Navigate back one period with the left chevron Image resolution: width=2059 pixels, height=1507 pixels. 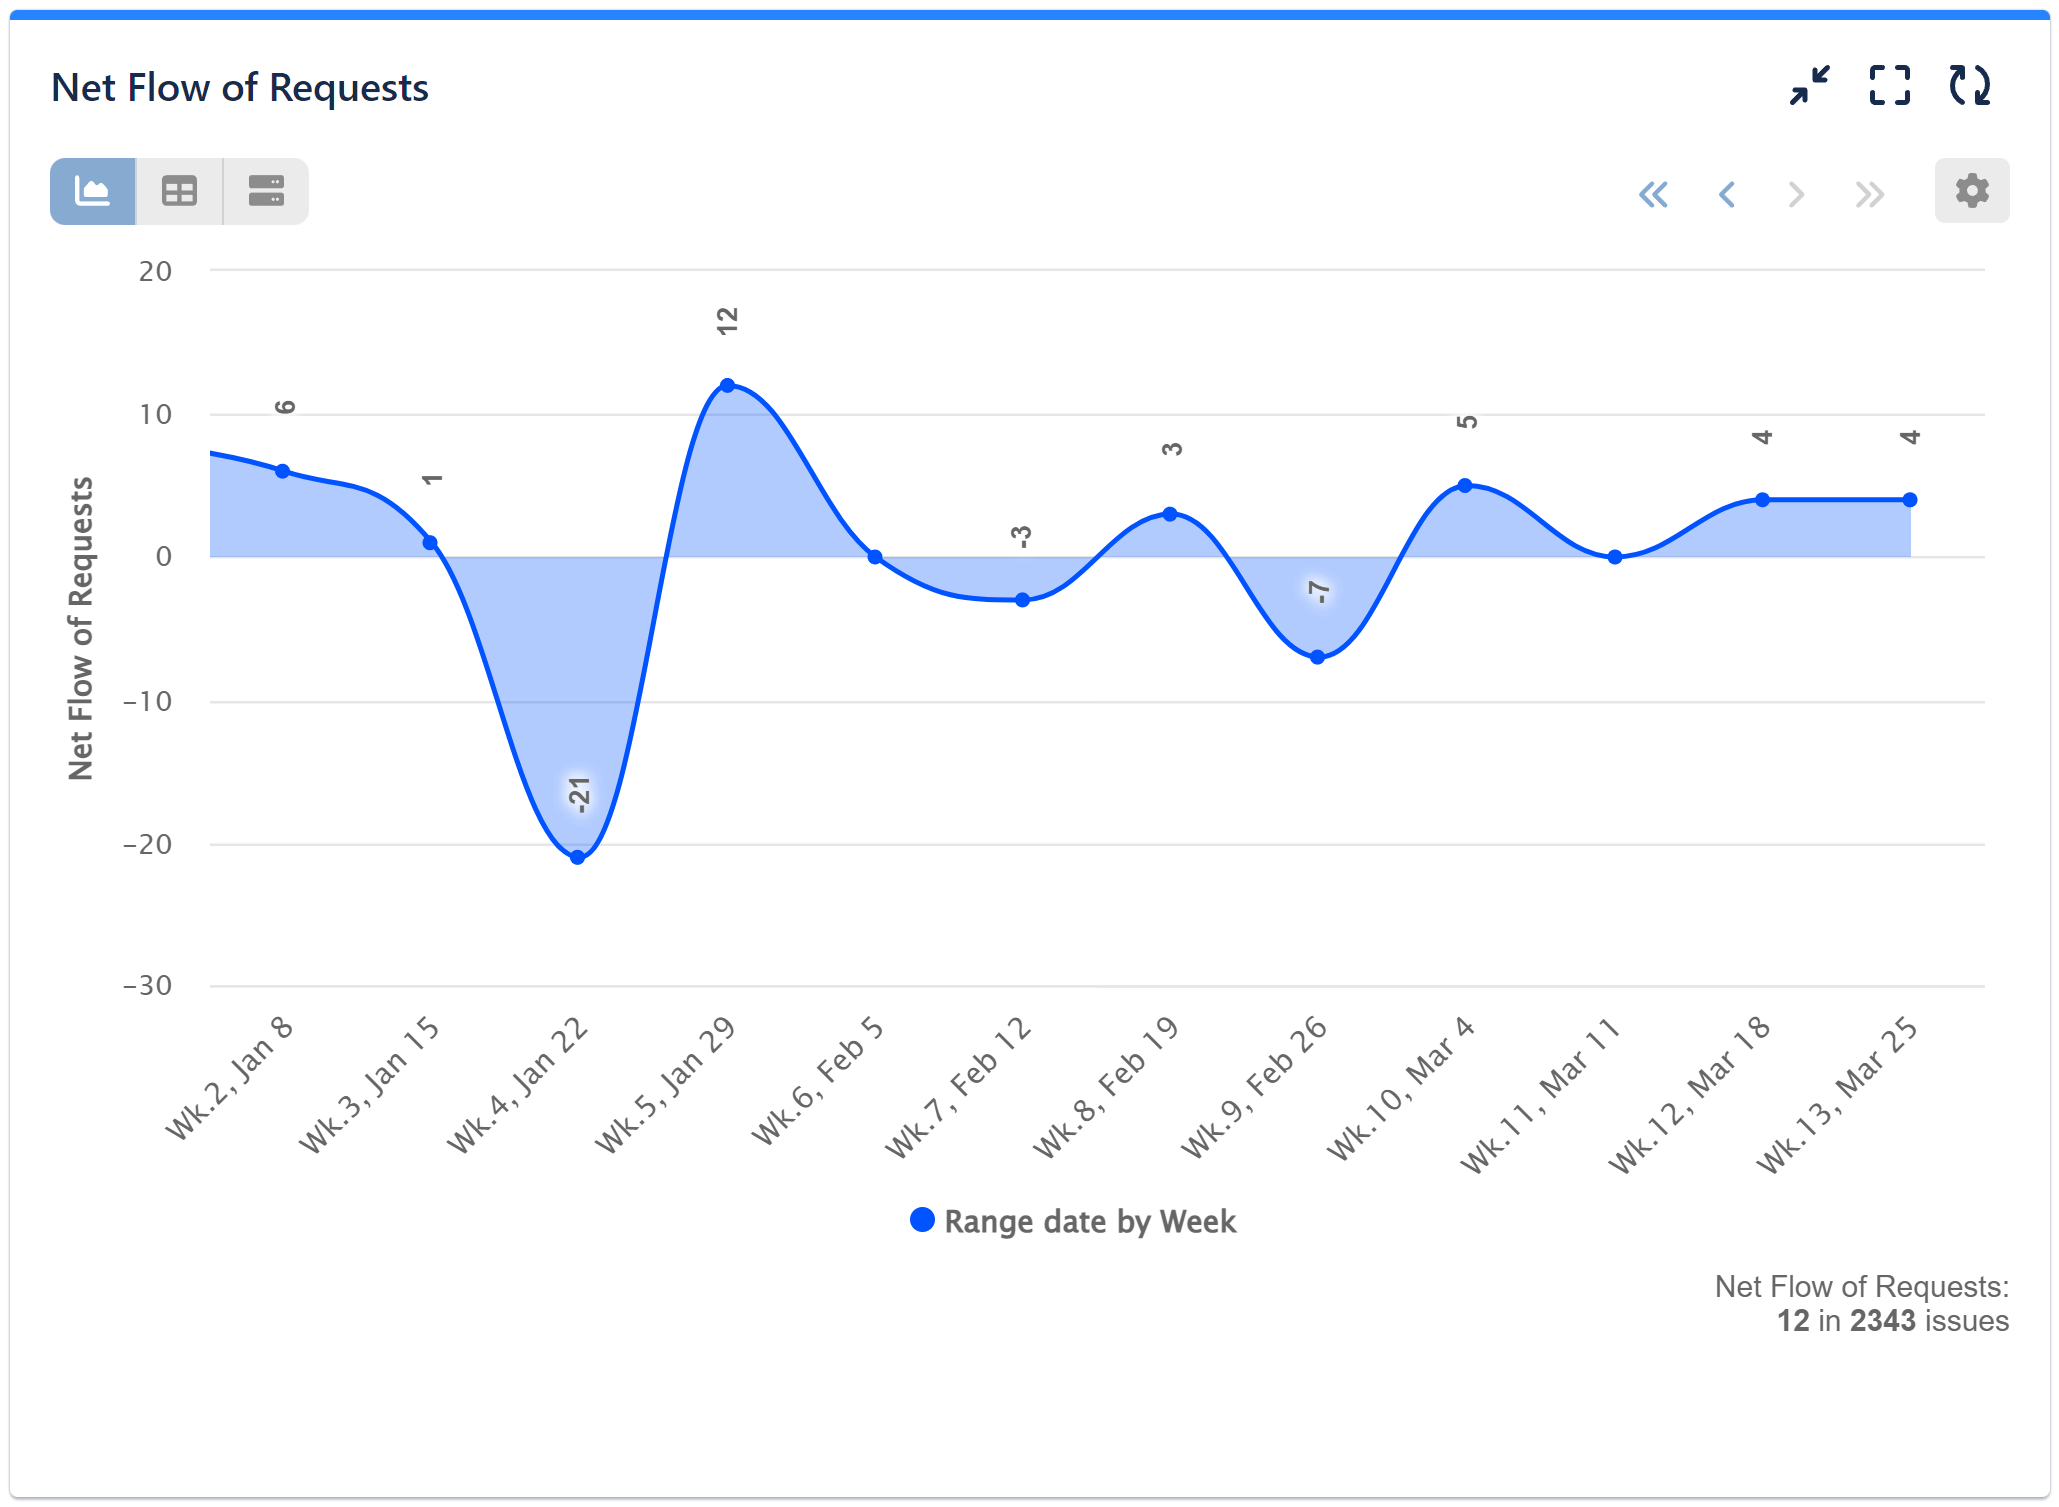pos(1727,194)
